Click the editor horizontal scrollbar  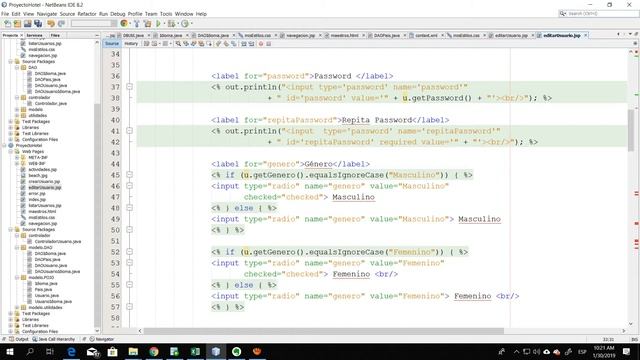click(324, 331)
